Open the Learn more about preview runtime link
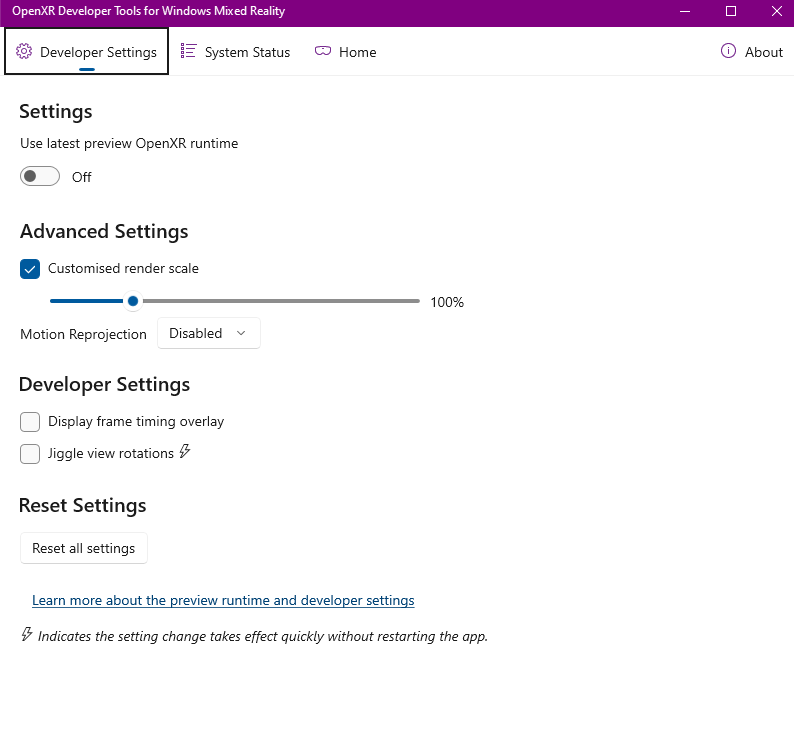 (x=223, y=600)
